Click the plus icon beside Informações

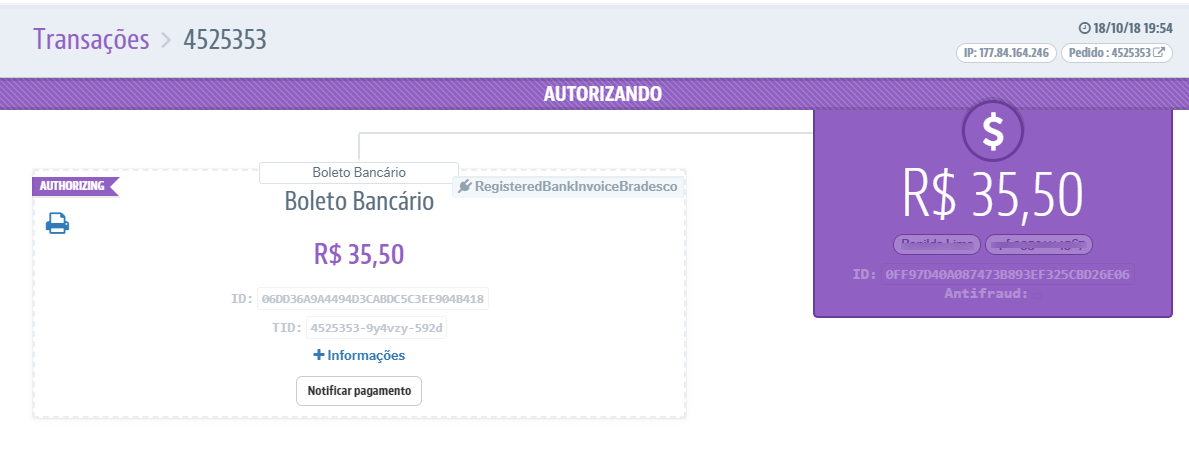click(319, 355)
